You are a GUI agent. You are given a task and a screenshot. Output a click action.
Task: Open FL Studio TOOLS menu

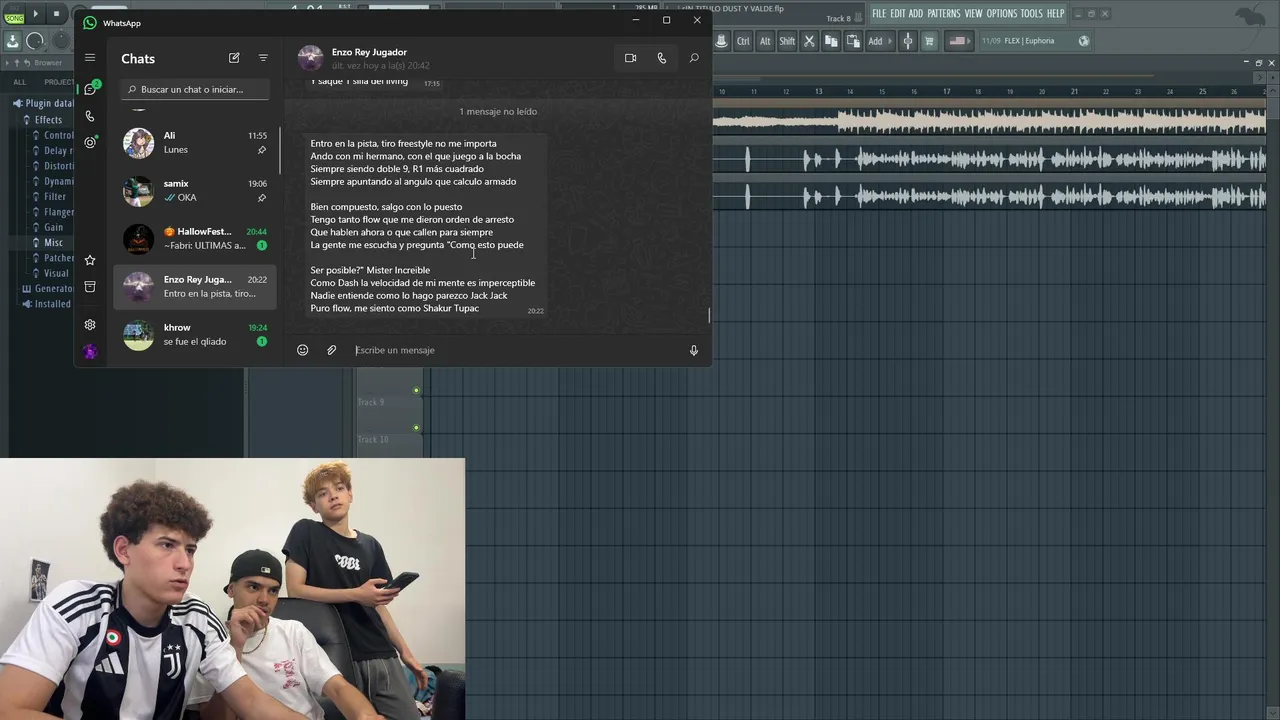(x=1031, y=13)
